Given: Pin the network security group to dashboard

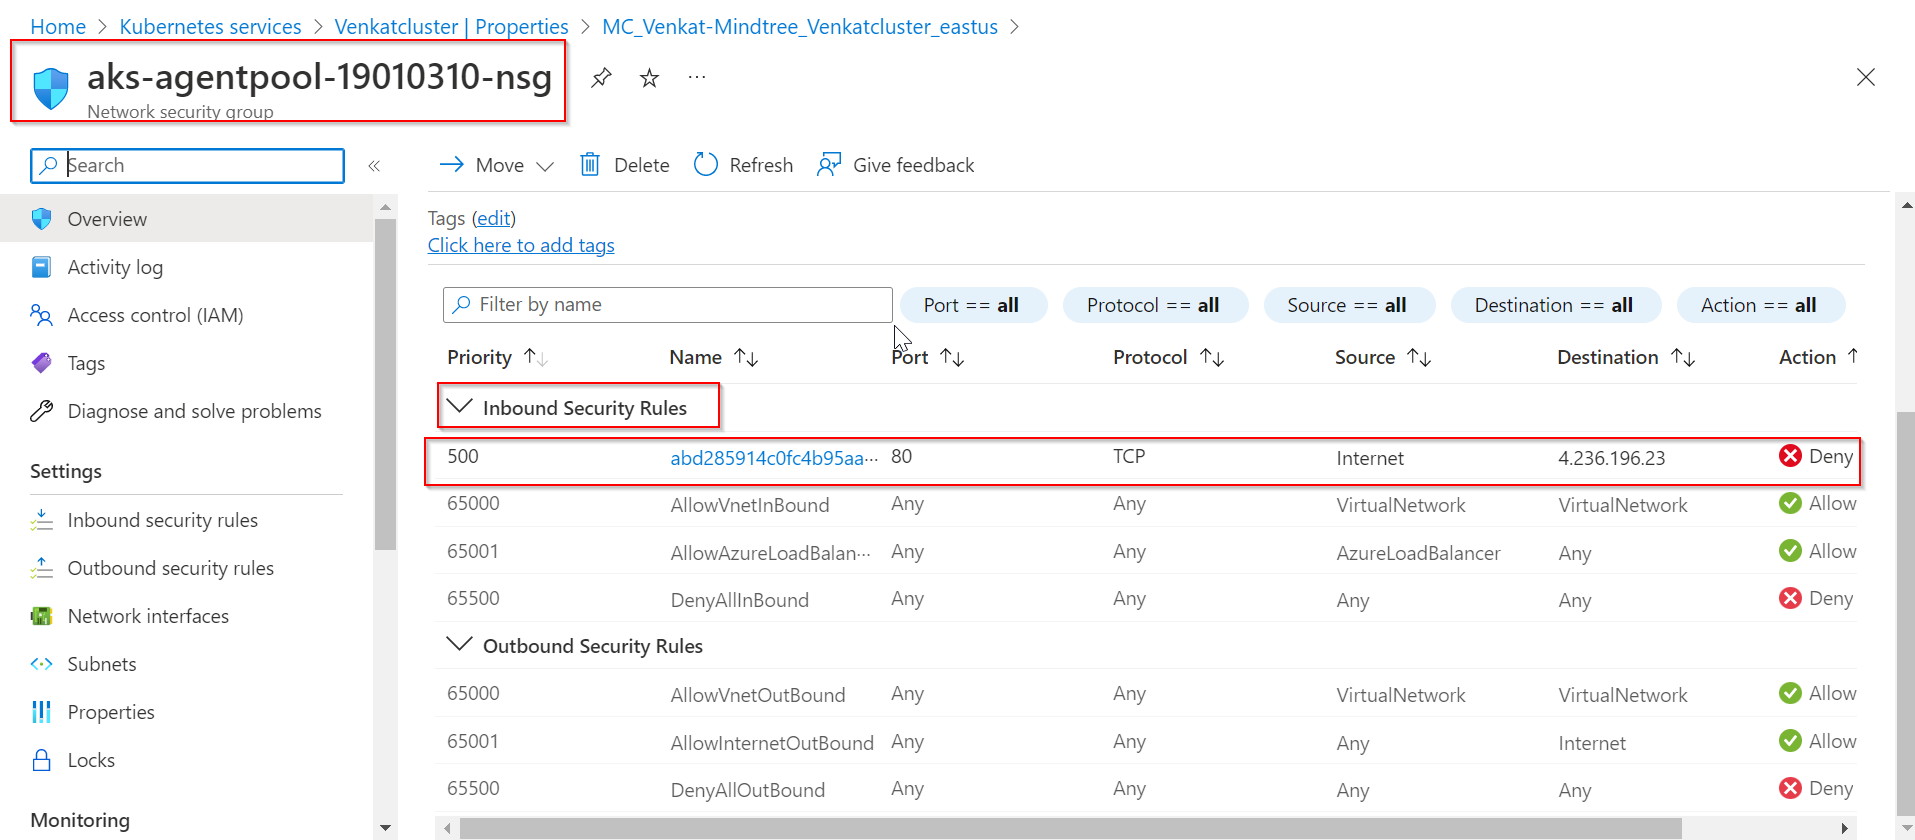Looking at the screenshot, I should click(x=601, y=77).
